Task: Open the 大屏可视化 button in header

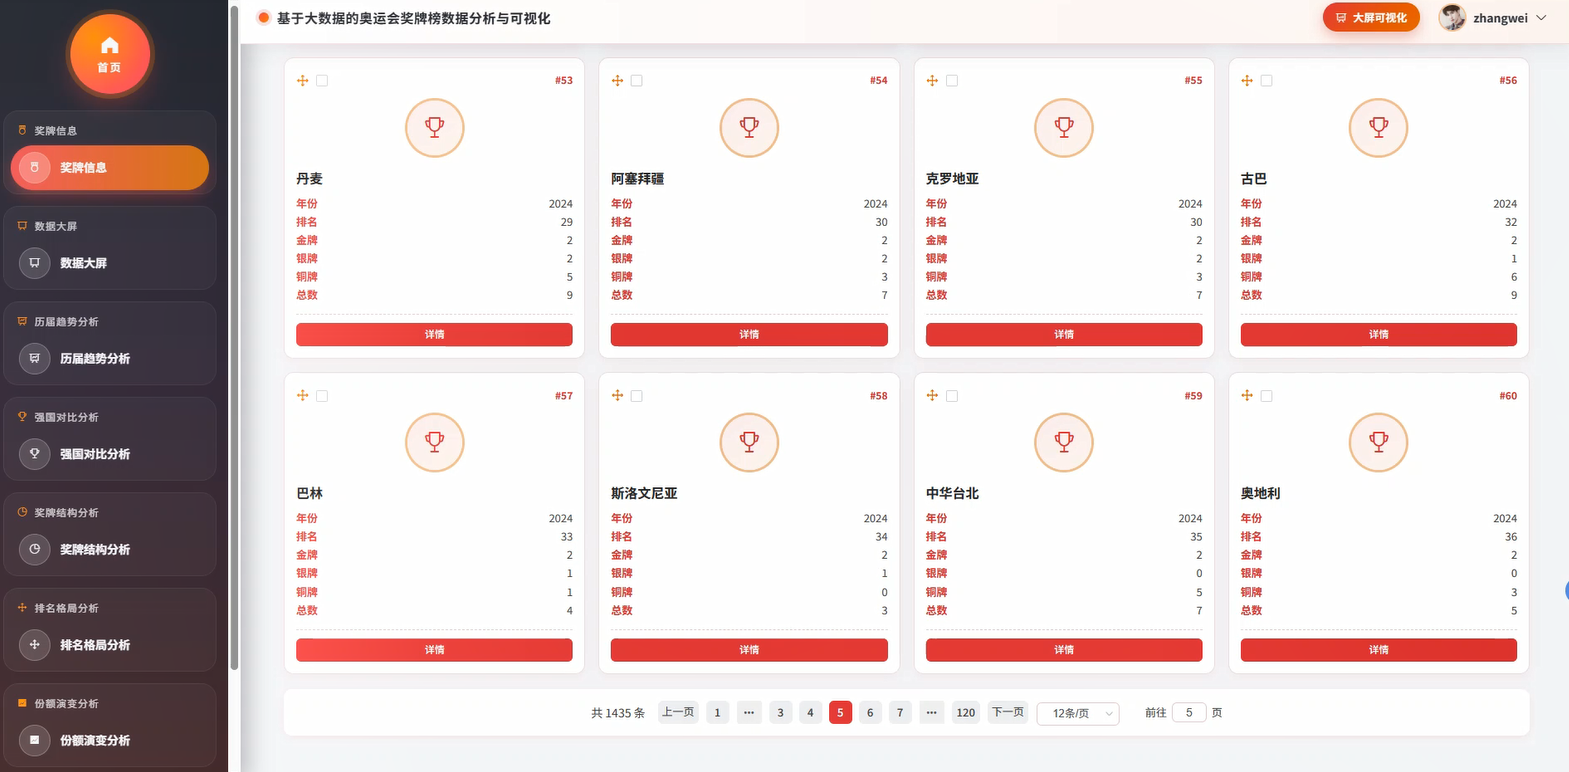Action: point(1371,17)
